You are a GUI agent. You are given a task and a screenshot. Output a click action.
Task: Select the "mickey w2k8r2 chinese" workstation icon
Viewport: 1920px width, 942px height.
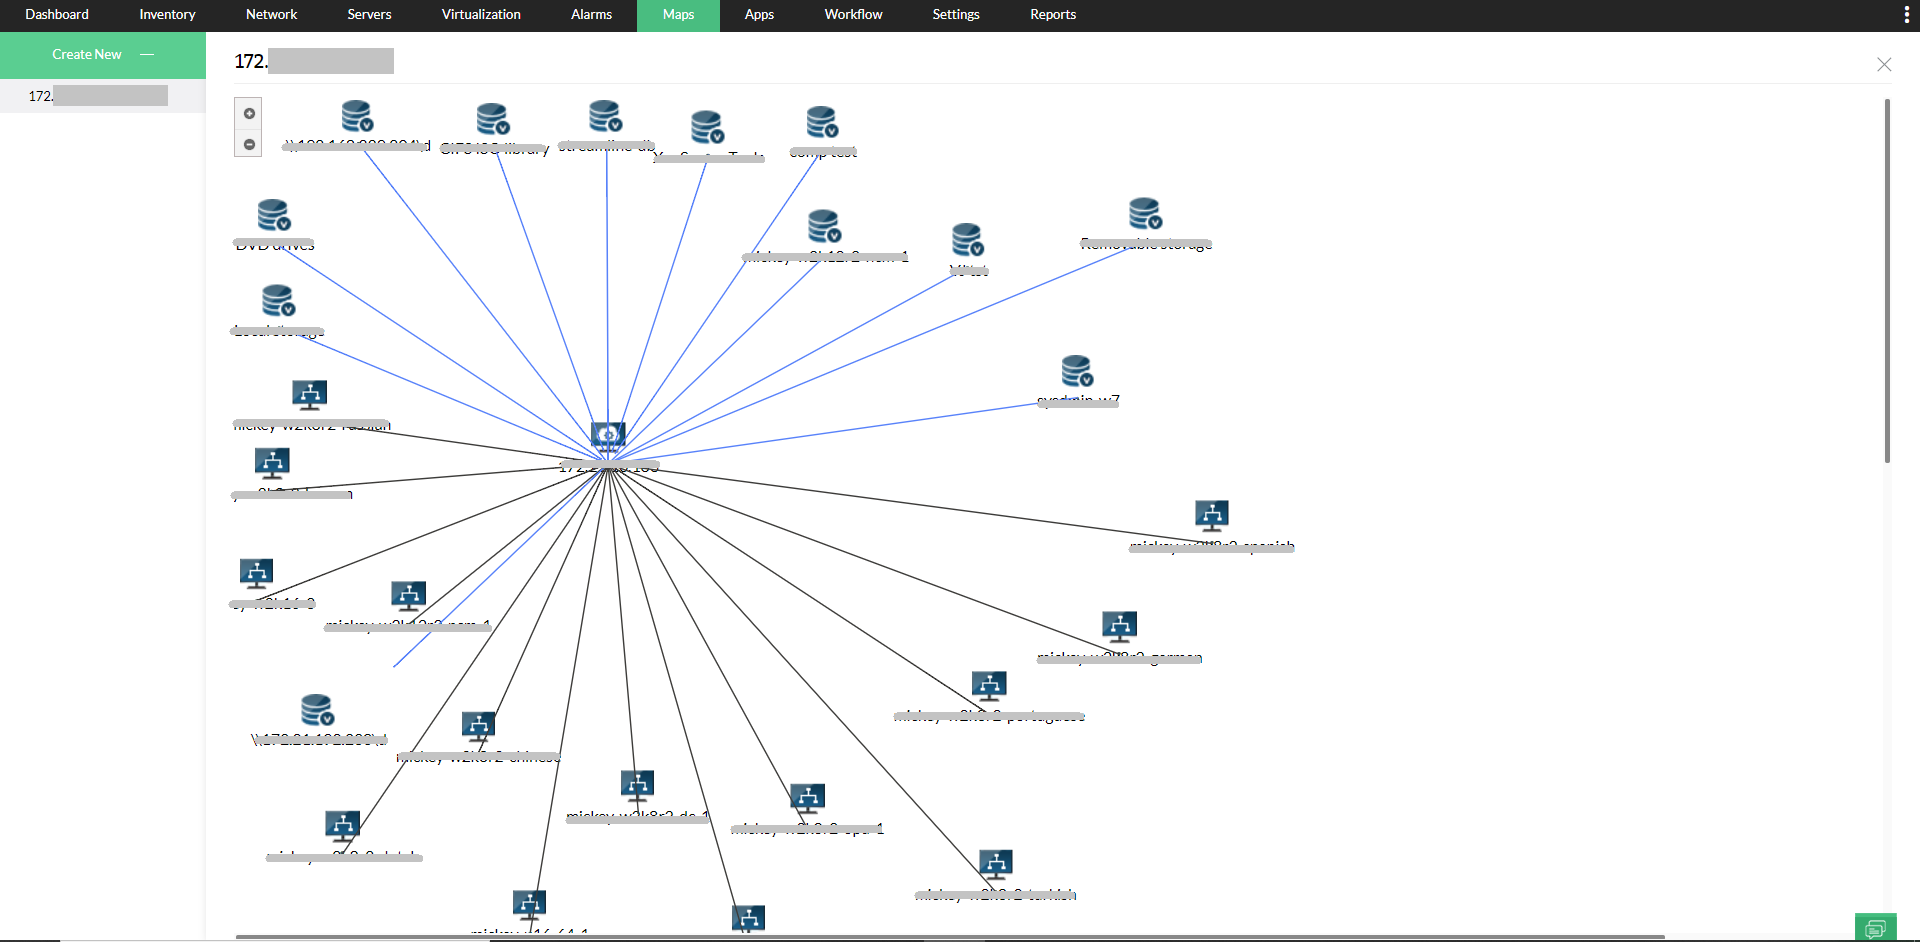[479, 725]
